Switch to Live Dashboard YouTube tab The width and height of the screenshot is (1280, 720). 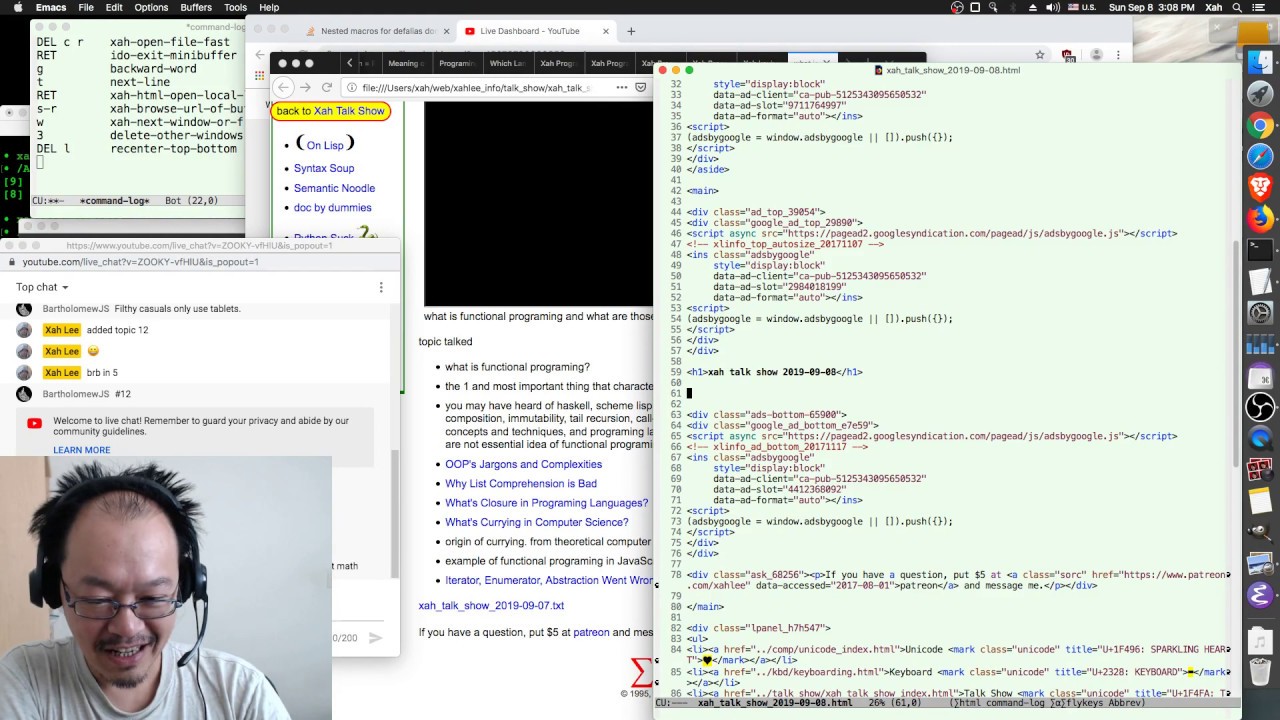(x=538, y=31)
